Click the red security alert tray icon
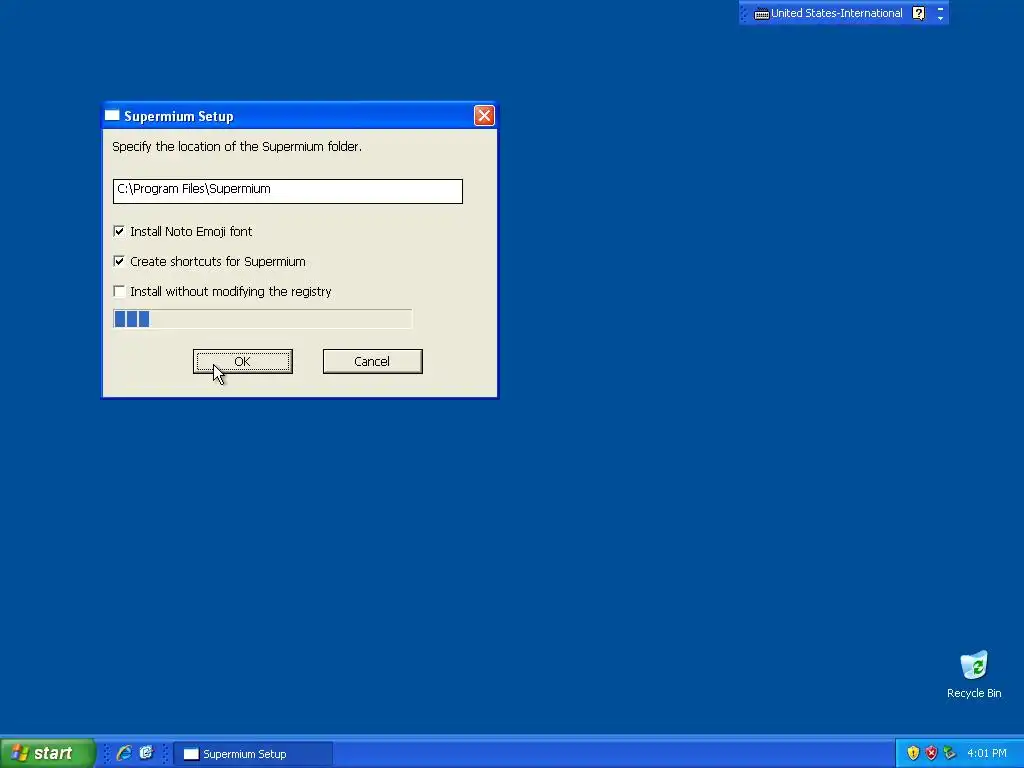Image resolution: width=1024 pixels, height=768 pixels. coord(931,753)
